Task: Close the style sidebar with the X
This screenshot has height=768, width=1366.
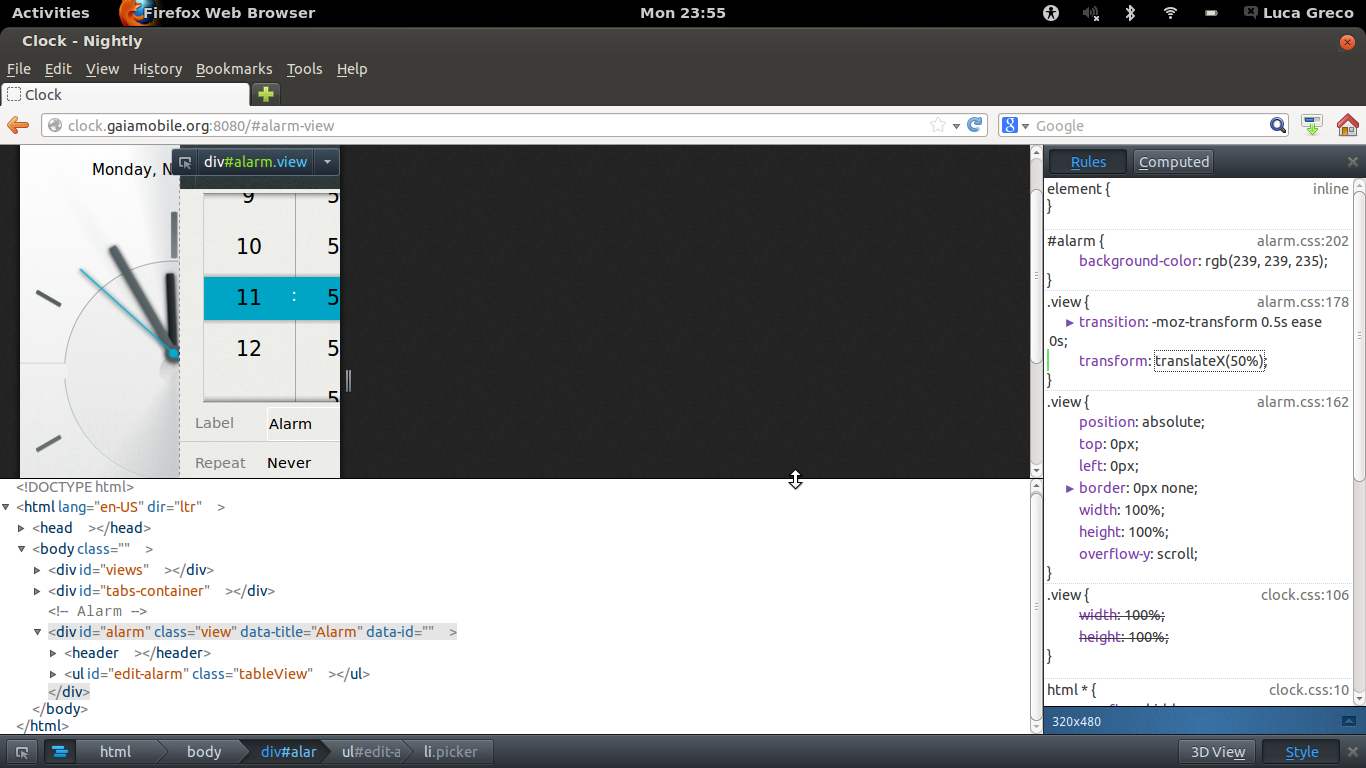Action: [1352, 161]
